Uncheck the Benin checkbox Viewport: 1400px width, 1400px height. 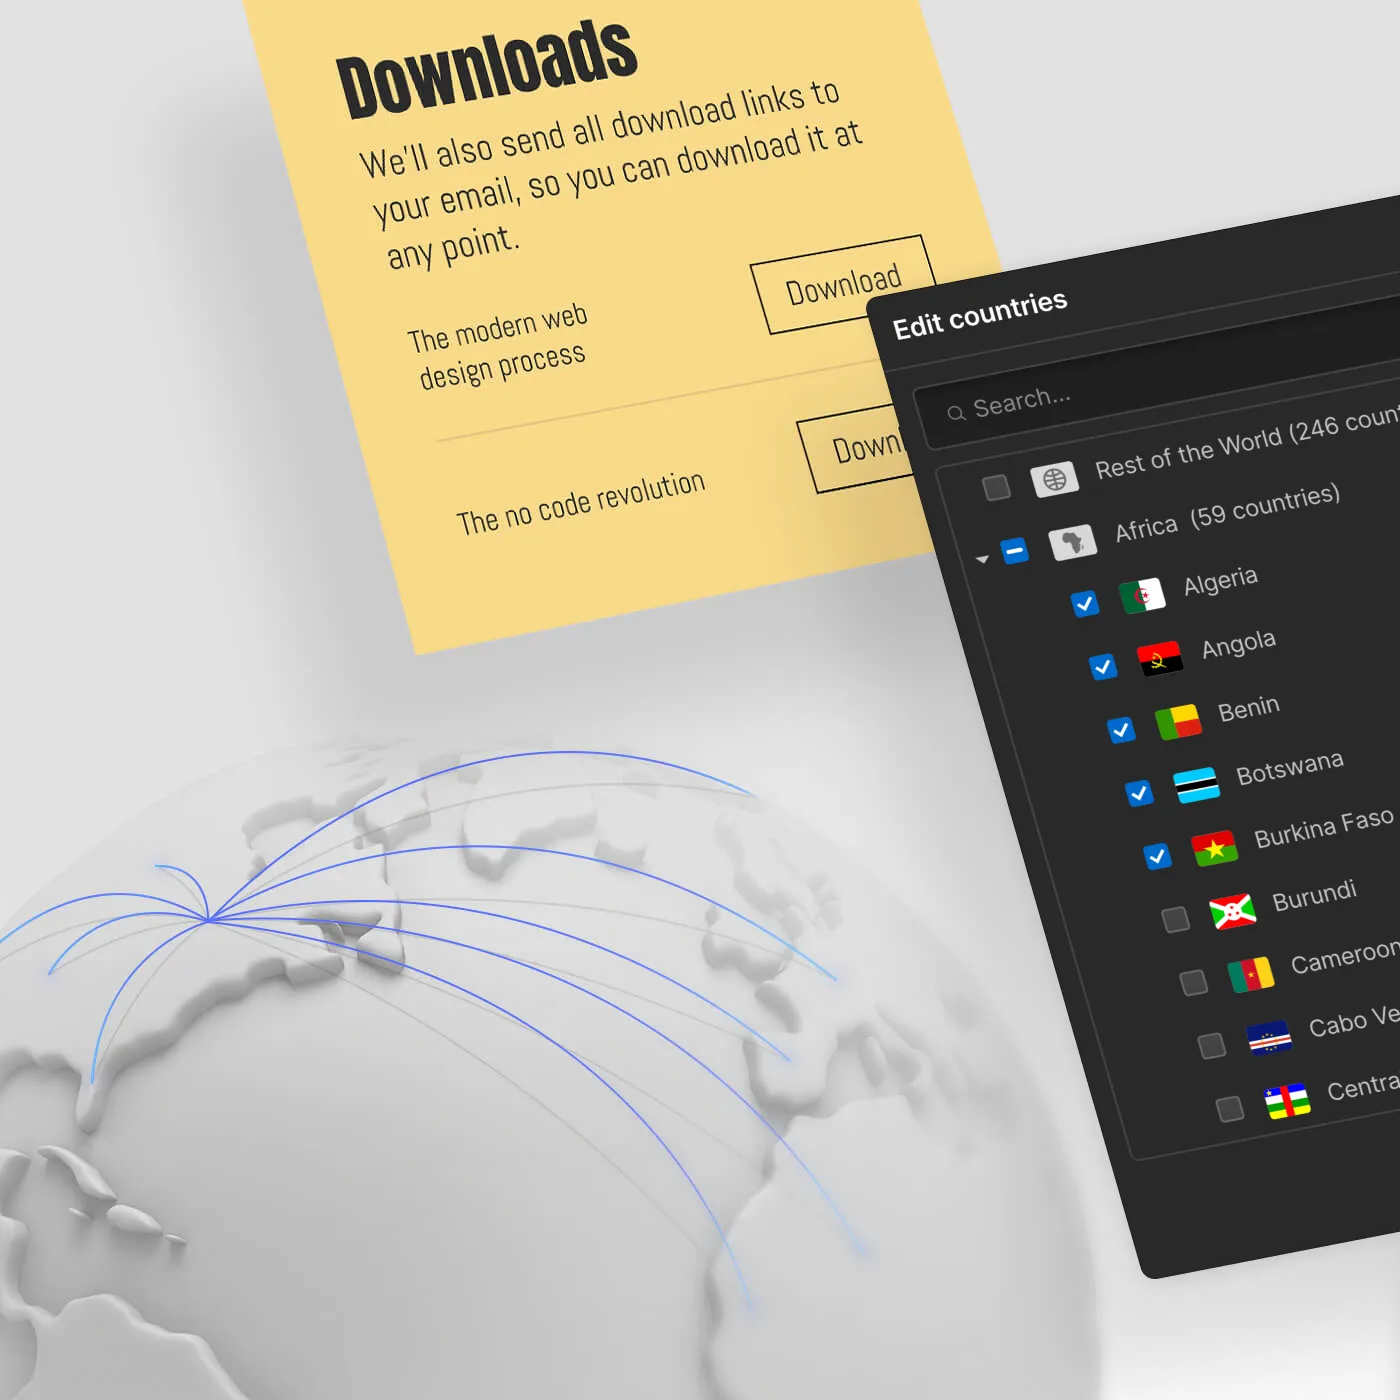coord(1121,729)
